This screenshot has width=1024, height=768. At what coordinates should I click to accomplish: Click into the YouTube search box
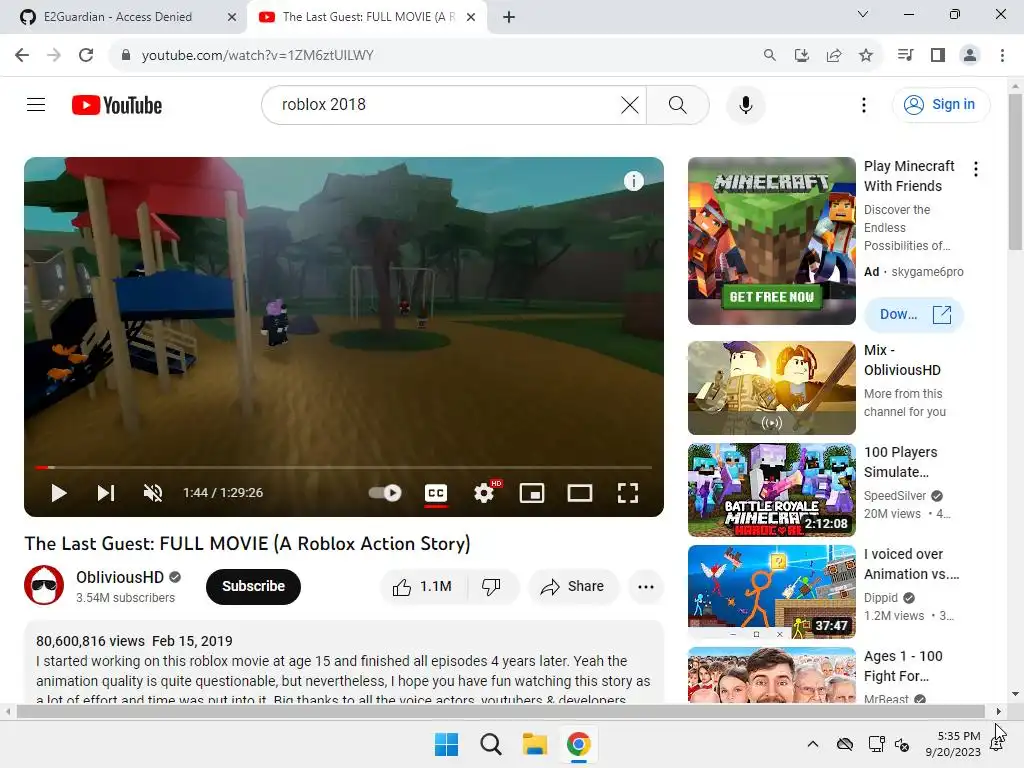444,104
